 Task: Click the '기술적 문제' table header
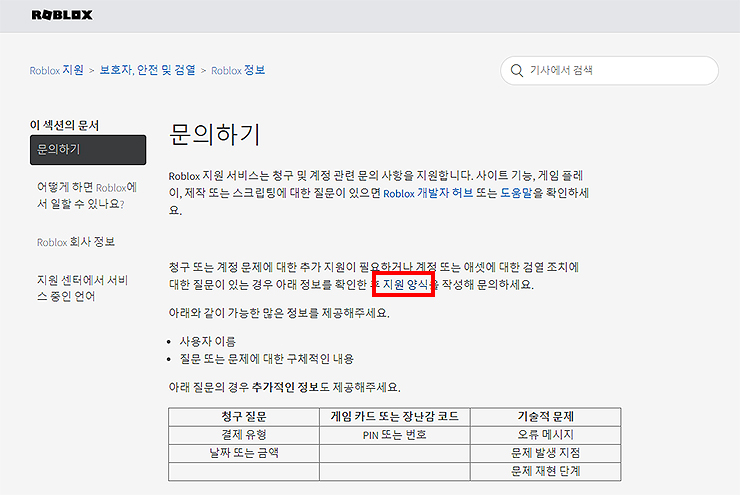pos(546,417)
